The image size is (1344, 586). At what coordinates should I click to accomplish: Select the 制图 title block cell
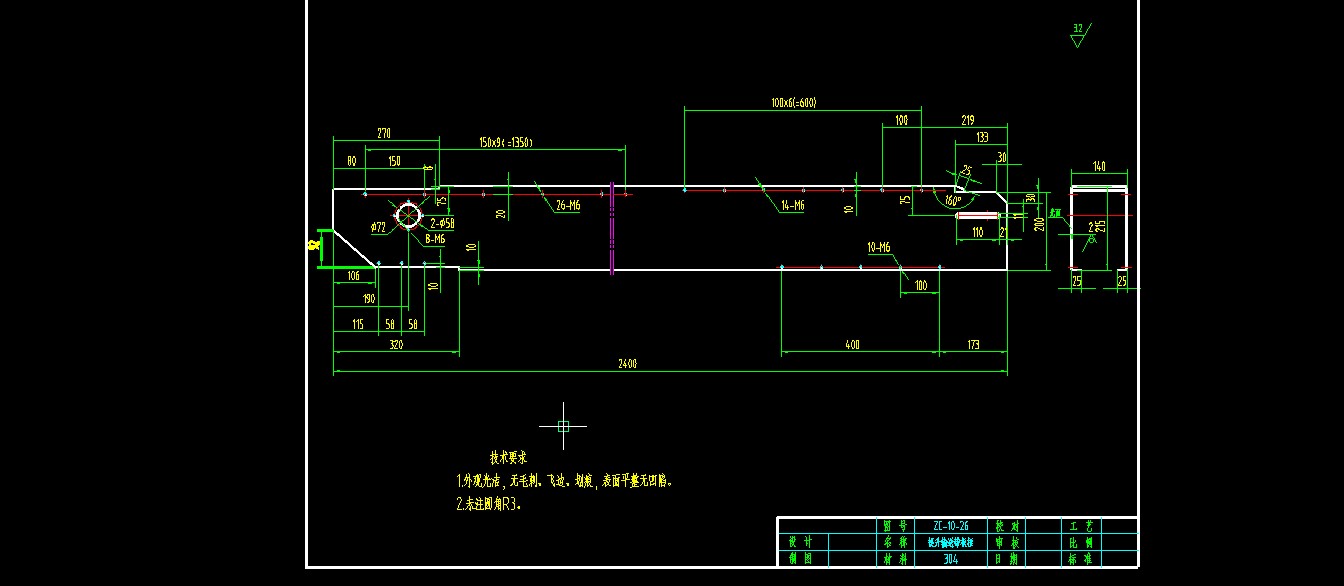803,559
